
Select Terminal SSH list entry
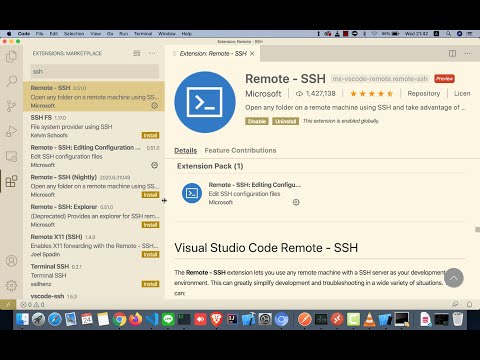point(94,275)
